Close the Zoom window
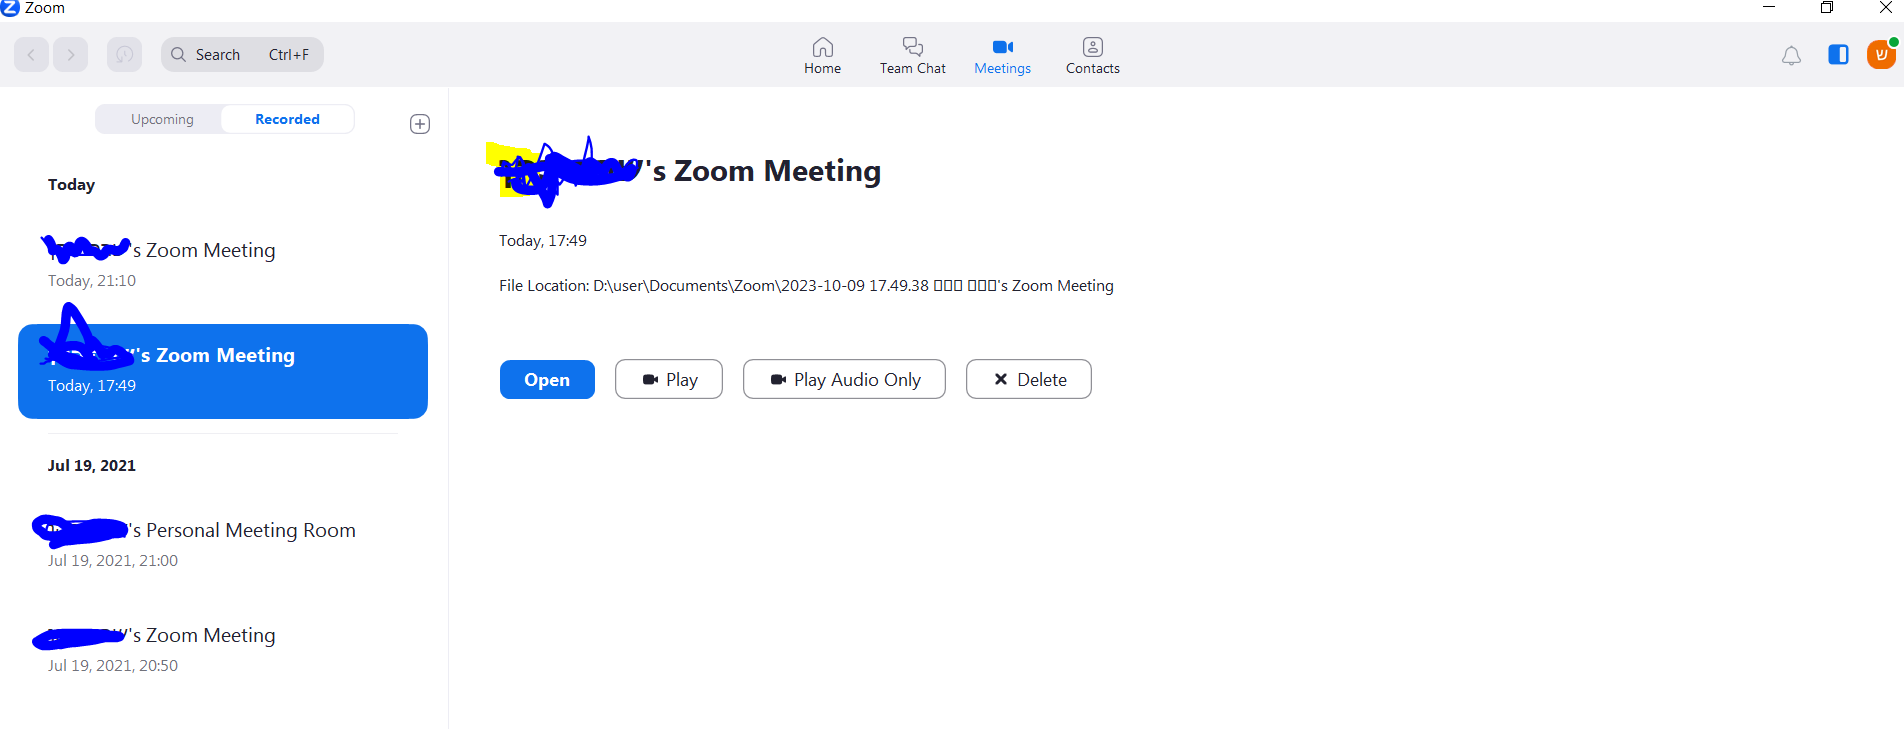 coord(1885,8)
